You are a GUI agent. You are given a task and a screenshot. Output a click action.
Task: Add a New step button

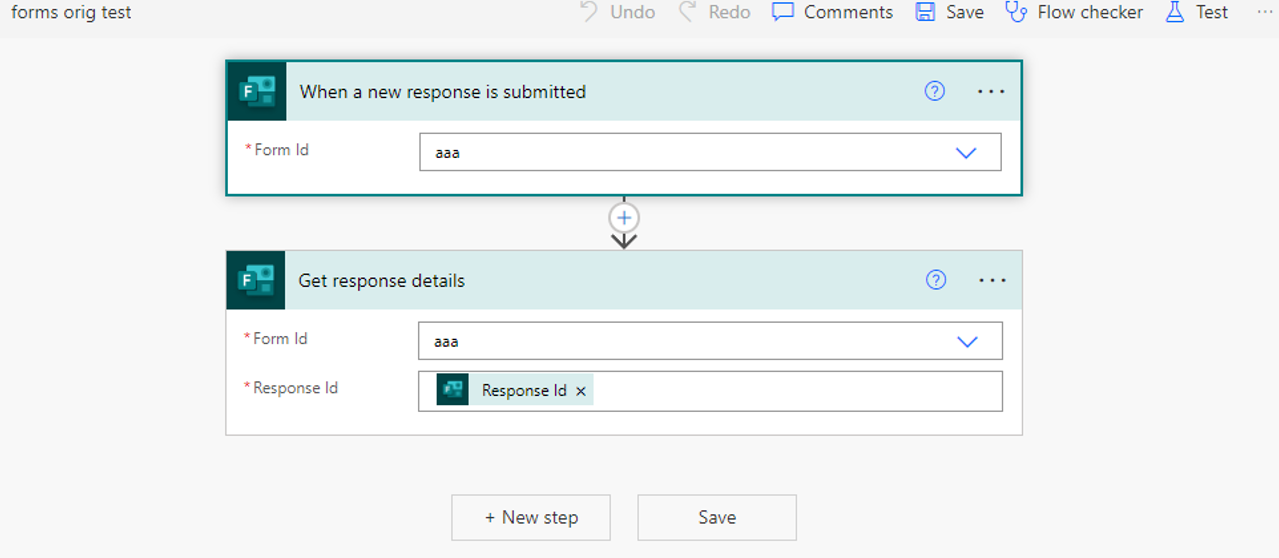point(531,517)
